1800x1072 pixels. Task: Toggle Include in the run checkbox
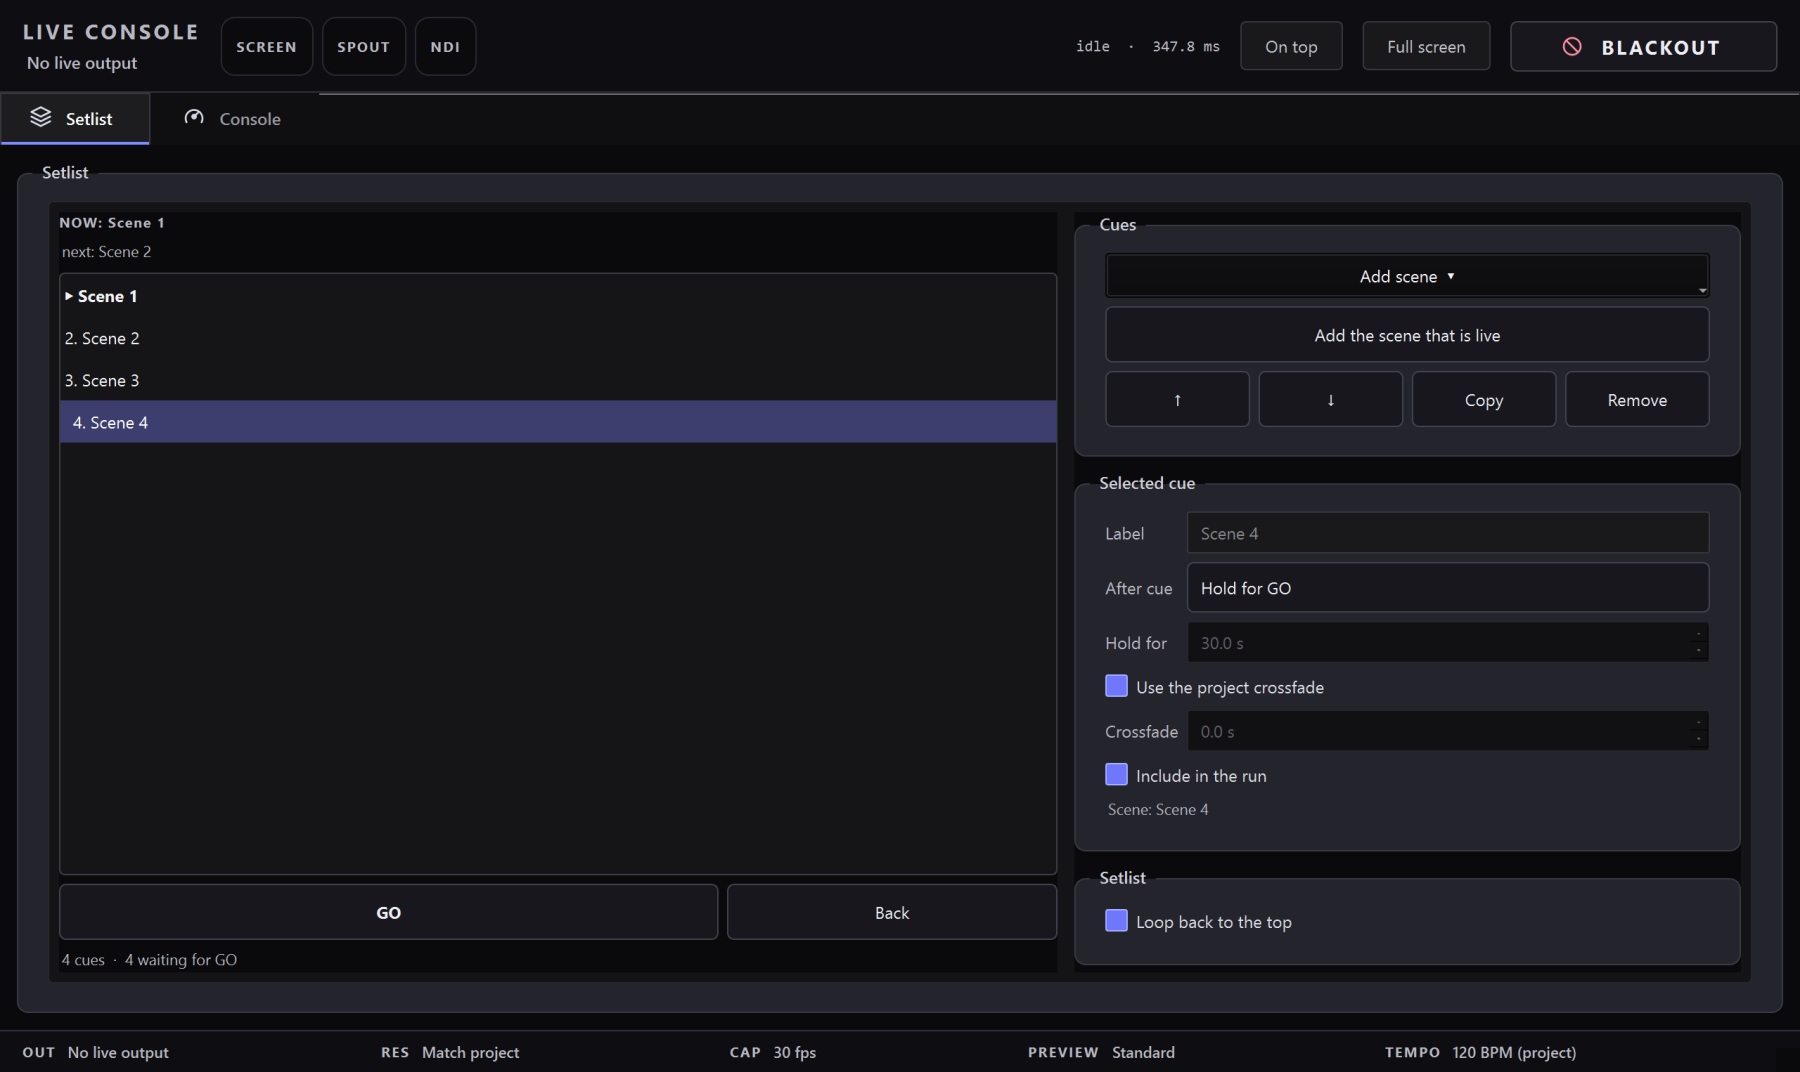point(1116,774)
